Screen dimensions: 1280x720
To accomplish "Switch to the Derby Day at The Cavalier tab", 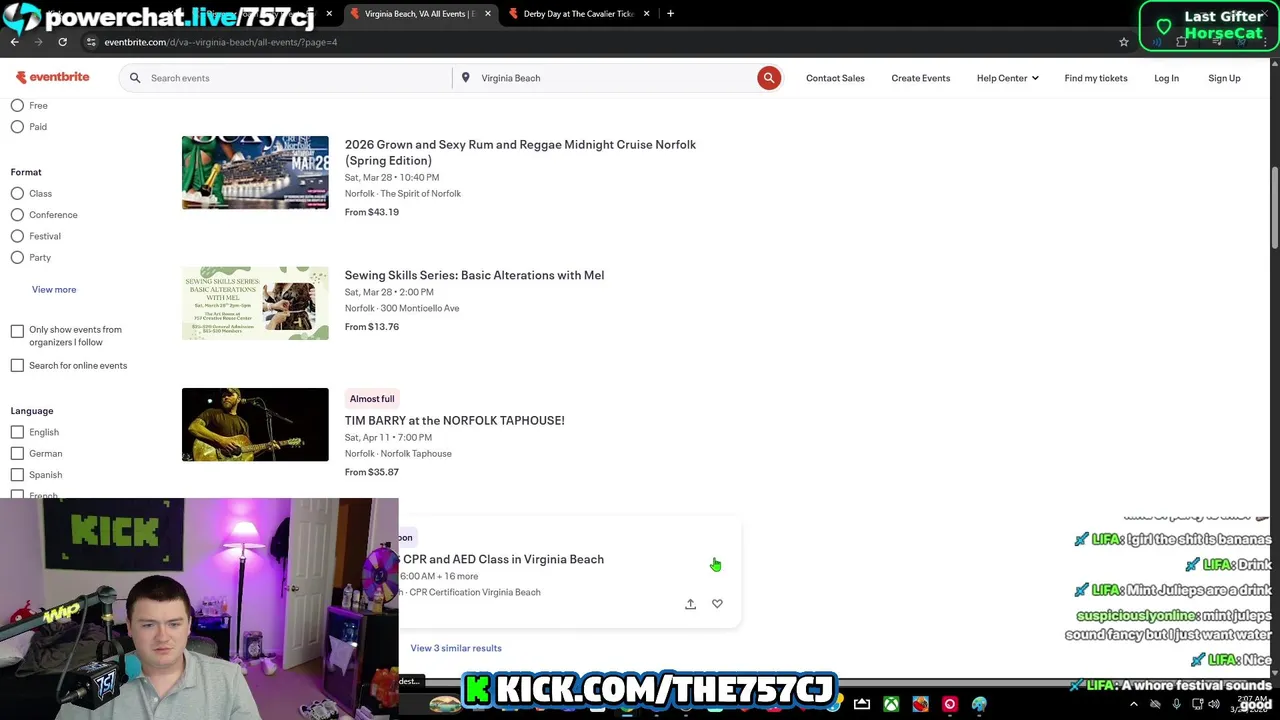I will coord(578,14).
